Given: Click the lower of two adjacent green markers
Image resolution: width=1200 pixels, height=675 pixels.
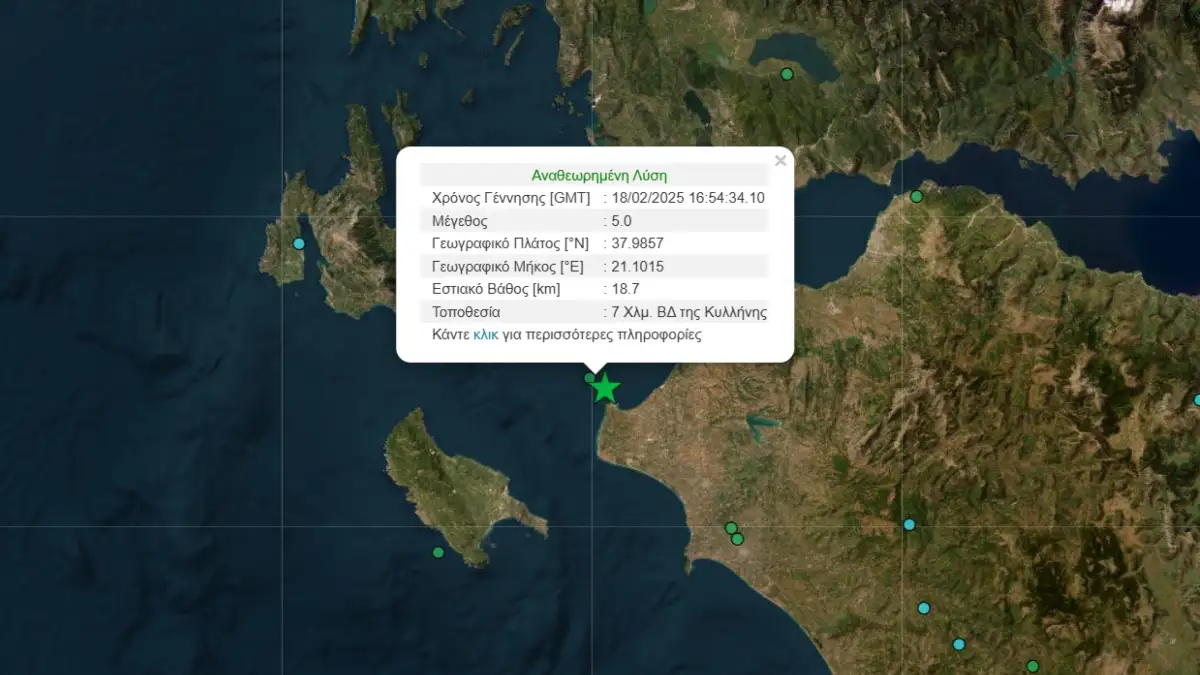Looking at the screenshot, I should point(738,540).
